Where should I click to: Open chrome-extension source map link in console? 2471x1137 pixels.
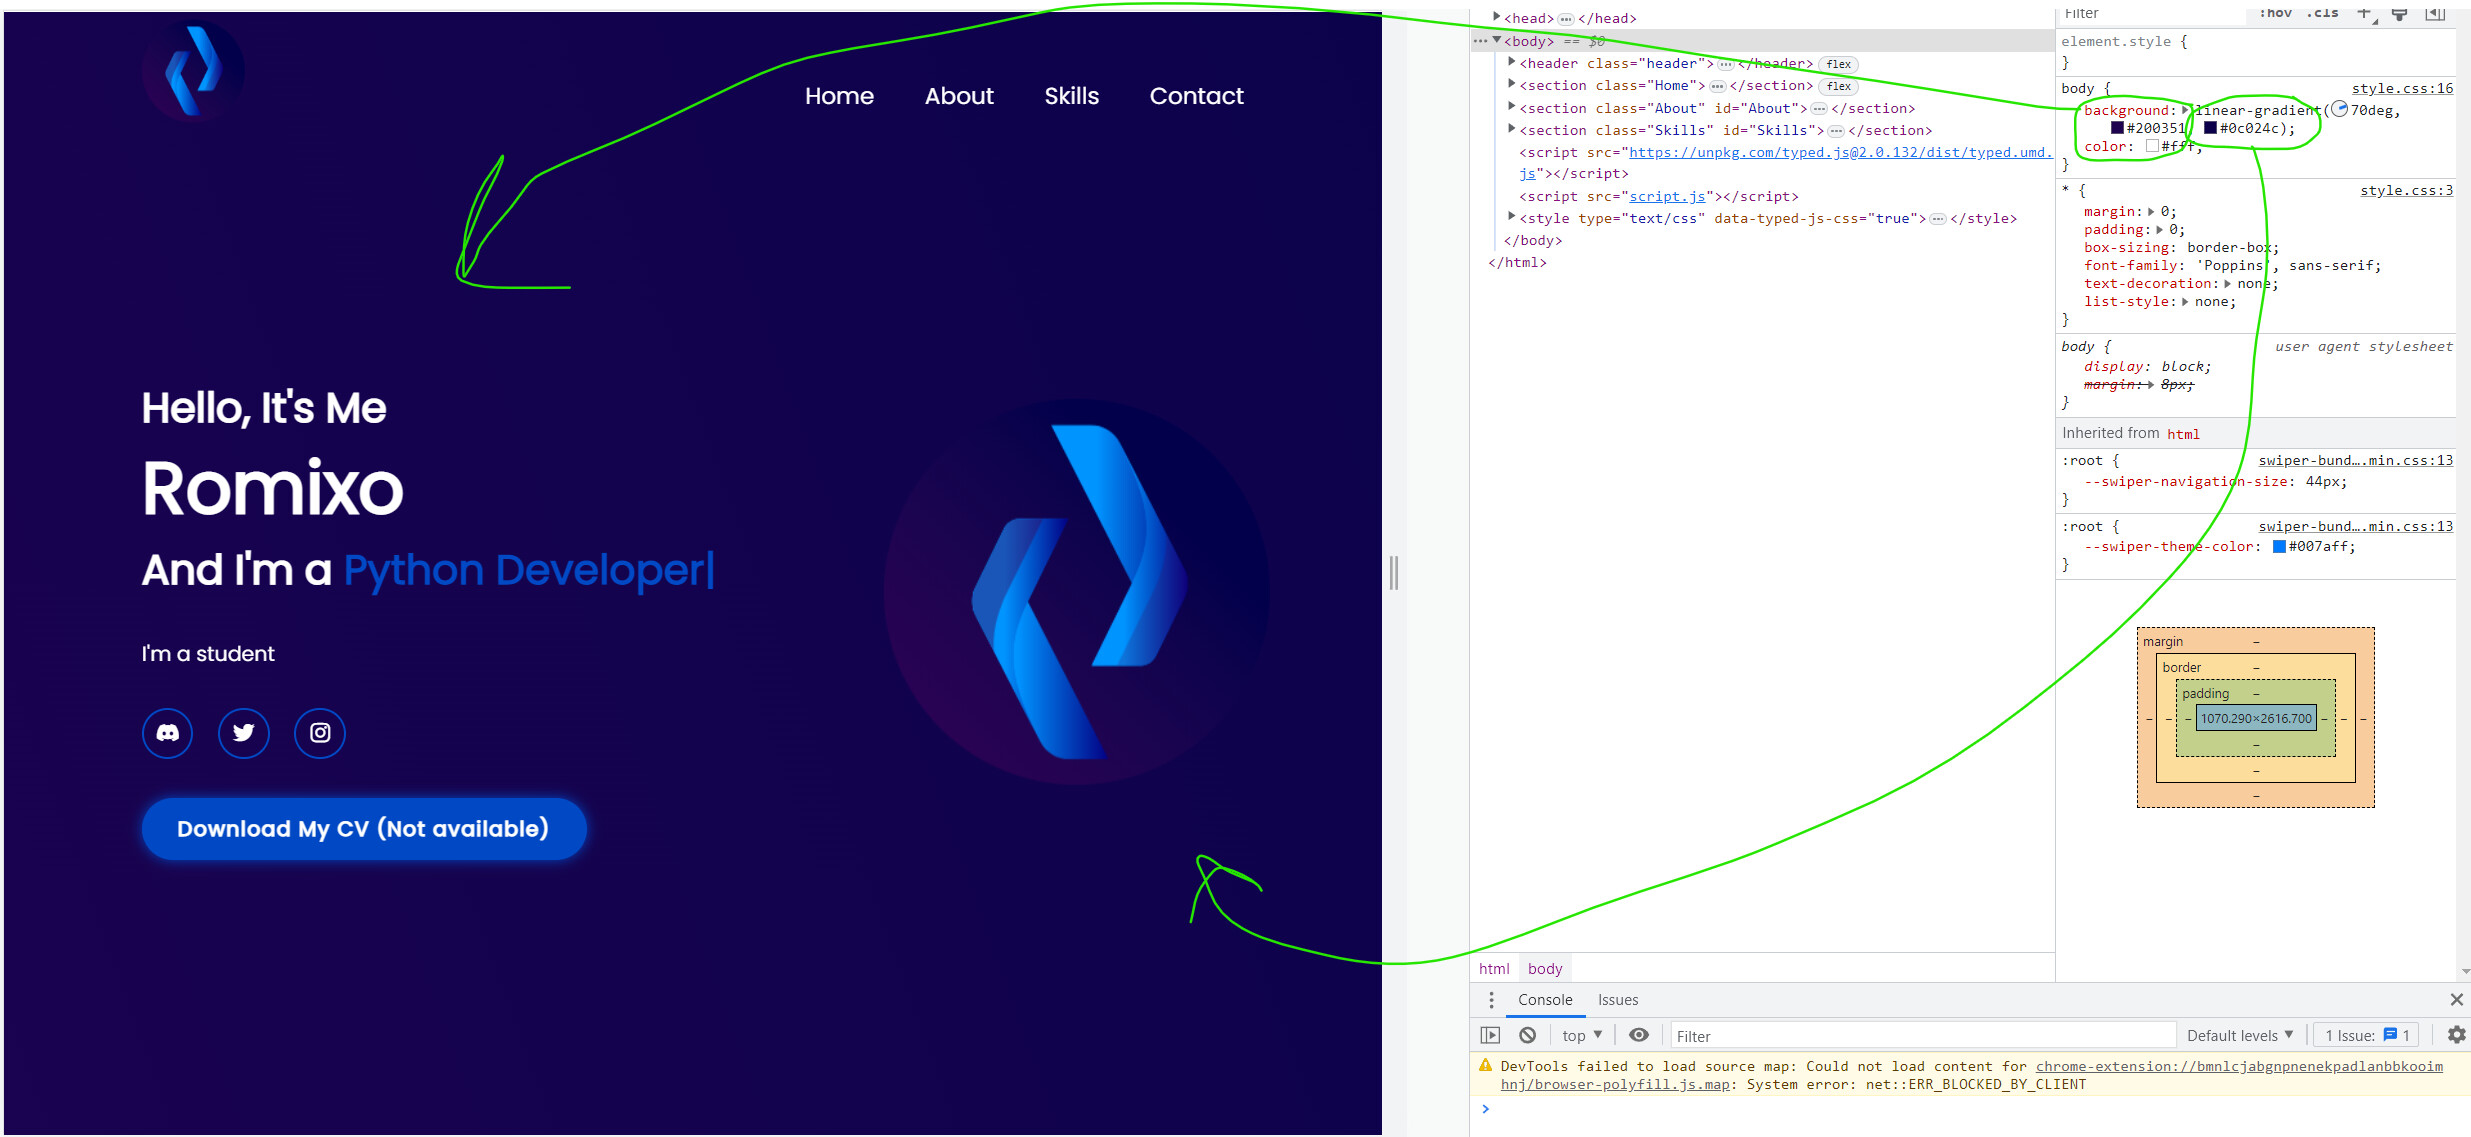[2238, 1067]
